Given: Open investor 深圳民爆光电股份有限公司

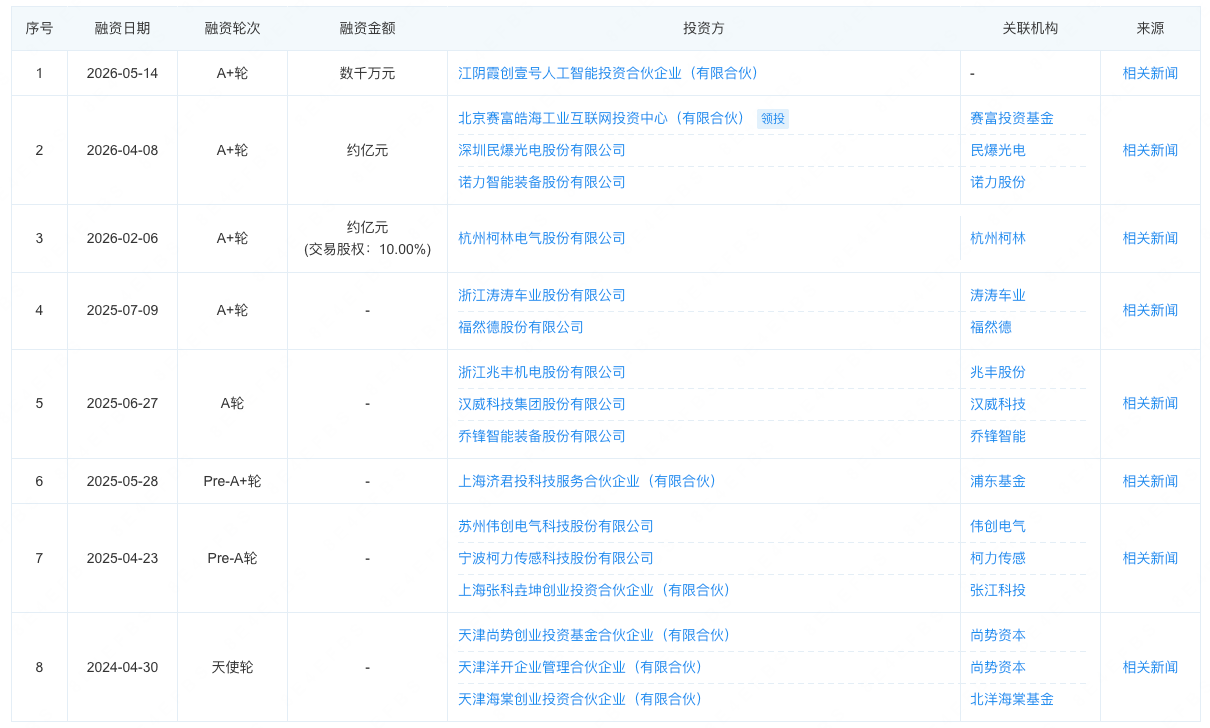Looking at the screenshot, I should [542, 150].
